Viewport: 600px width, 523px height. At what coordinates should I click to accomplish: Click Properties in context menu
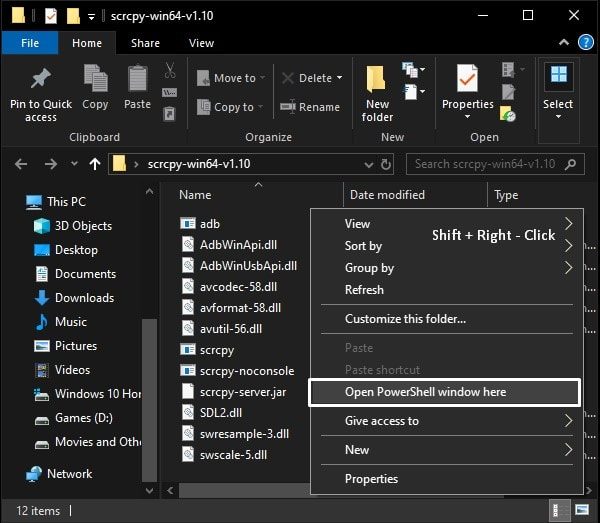tap(371, 479)
